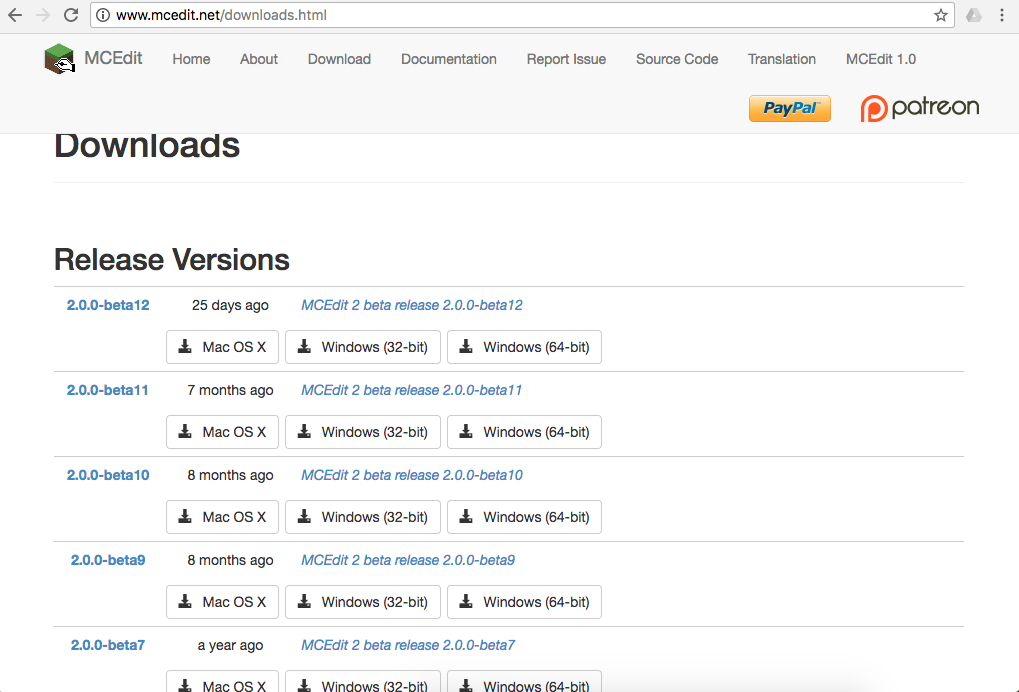Open the About nav item
The width and height of the screenshot is (1019, 692).
(259, 59)
